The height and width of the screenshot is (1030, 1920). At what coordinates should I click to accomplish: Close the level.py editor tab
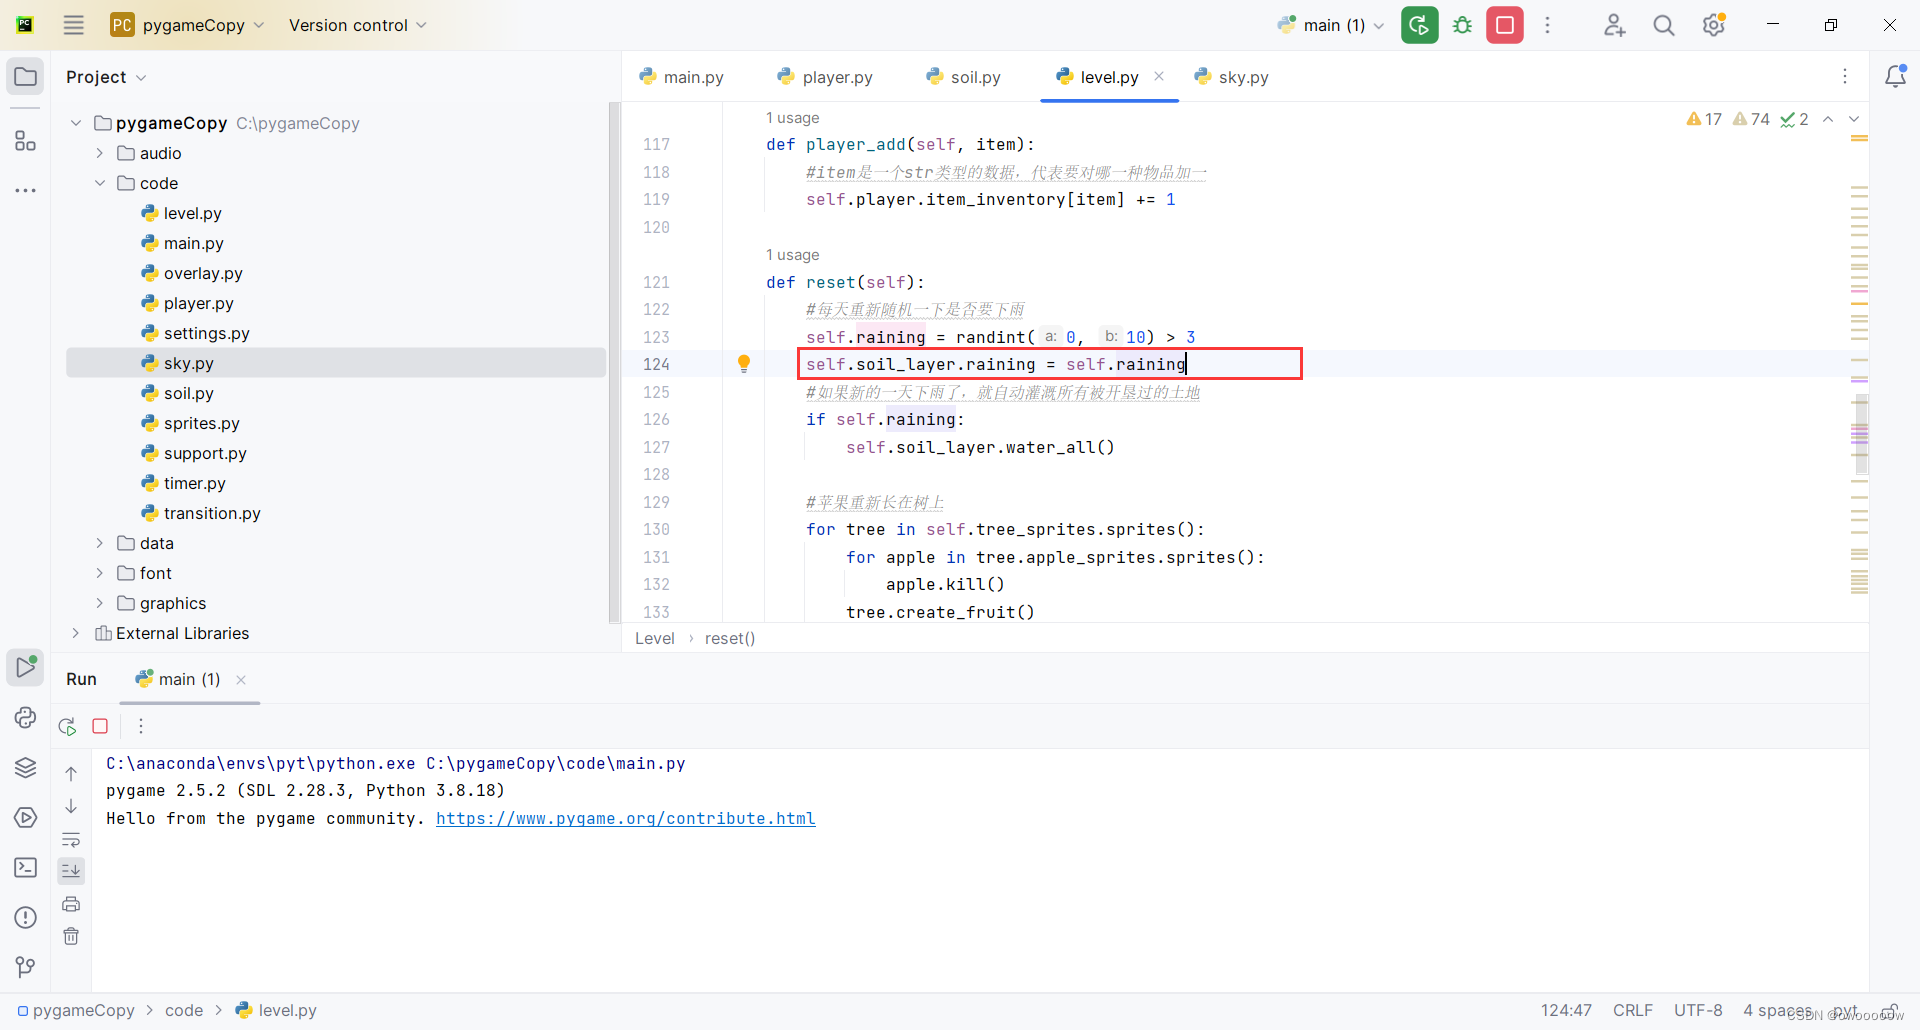tap(1159, 76)
